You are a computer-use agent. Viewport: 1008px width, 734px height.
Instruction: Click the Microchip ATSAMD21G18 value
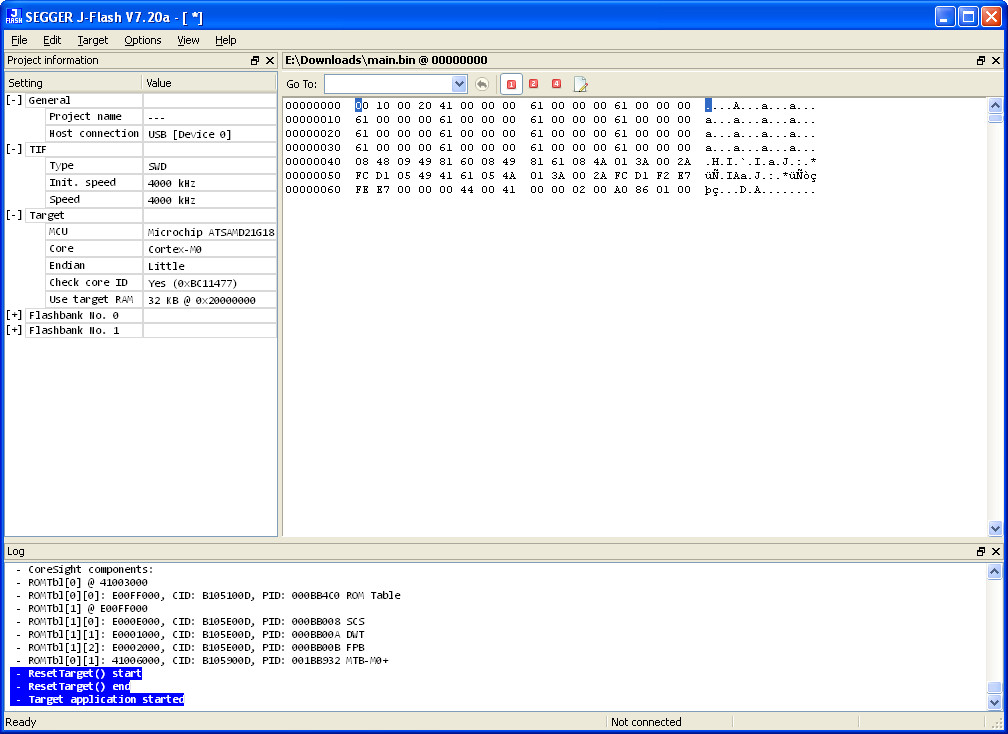pyautogui.click(x=211, y=233)
